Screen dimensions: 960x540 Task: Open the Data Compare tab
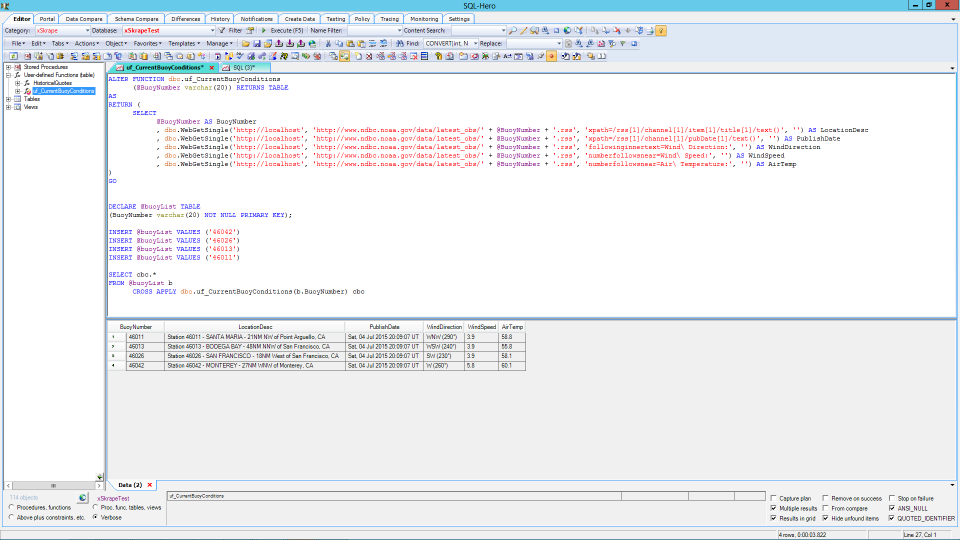pyautogui.click(x=84, y=19)
